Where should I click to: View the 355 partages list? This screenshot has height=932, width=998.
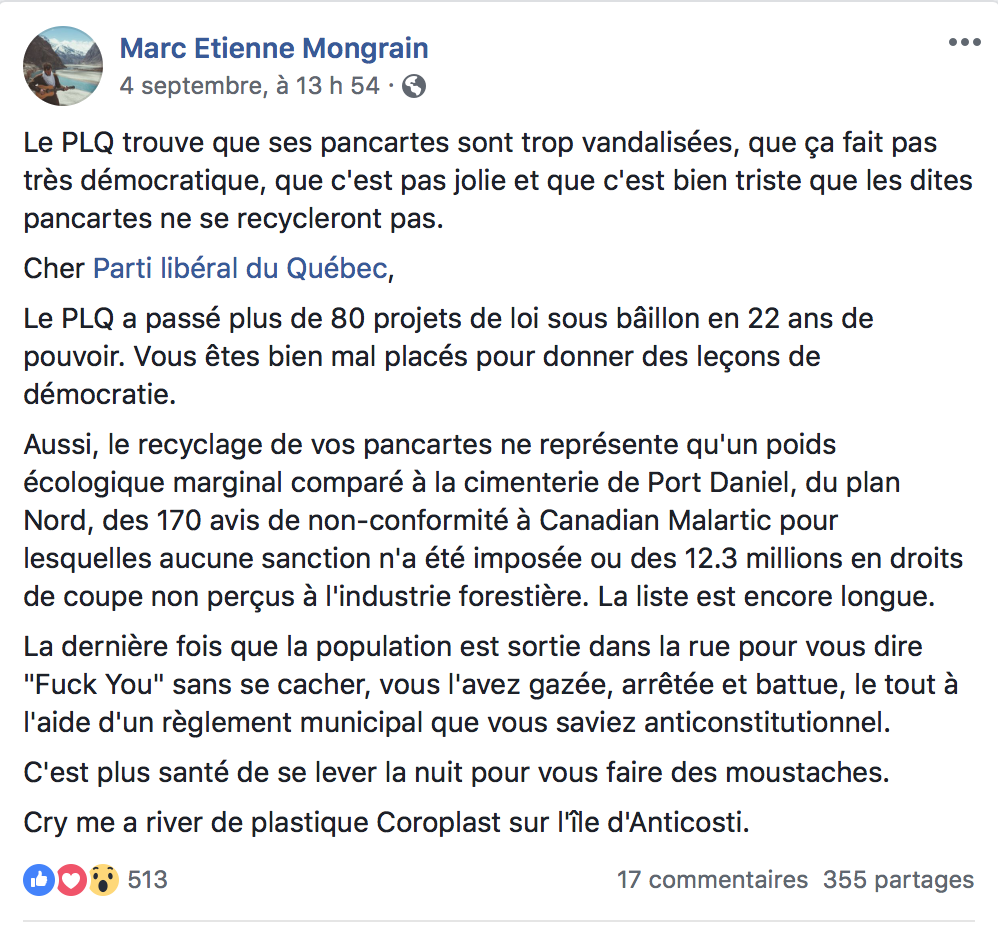point(898,880)
